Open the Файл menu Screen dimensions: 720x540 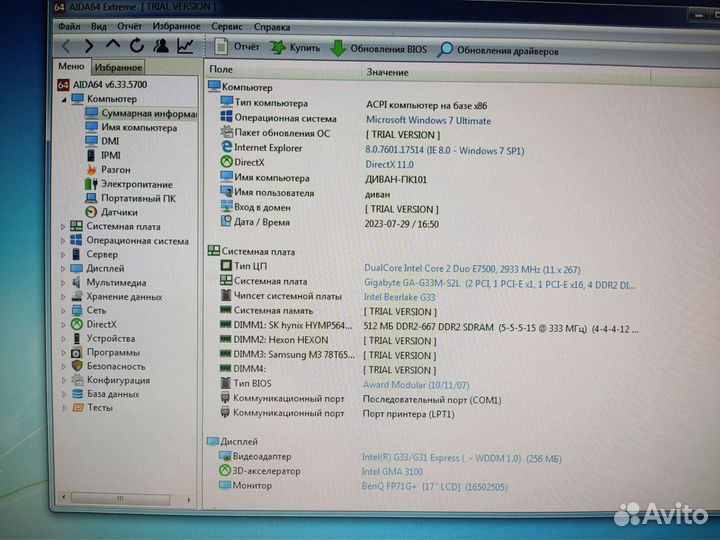pyautogui.click(x=69, y=27)
